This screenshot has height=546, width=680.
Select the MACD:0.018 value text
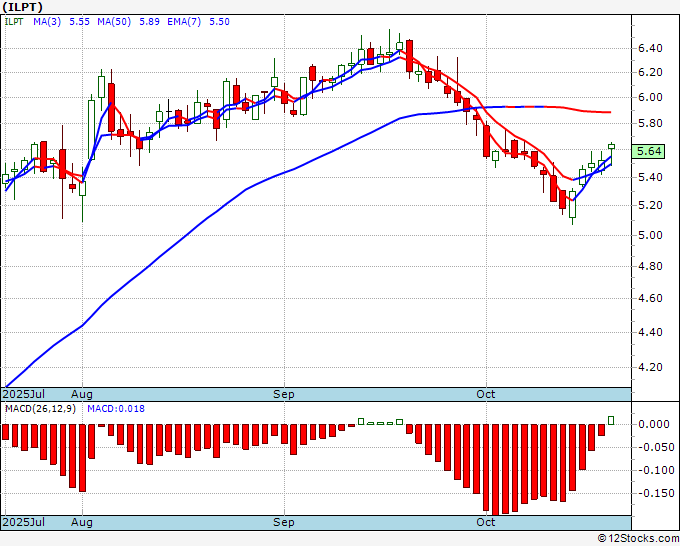pos(116,409)
